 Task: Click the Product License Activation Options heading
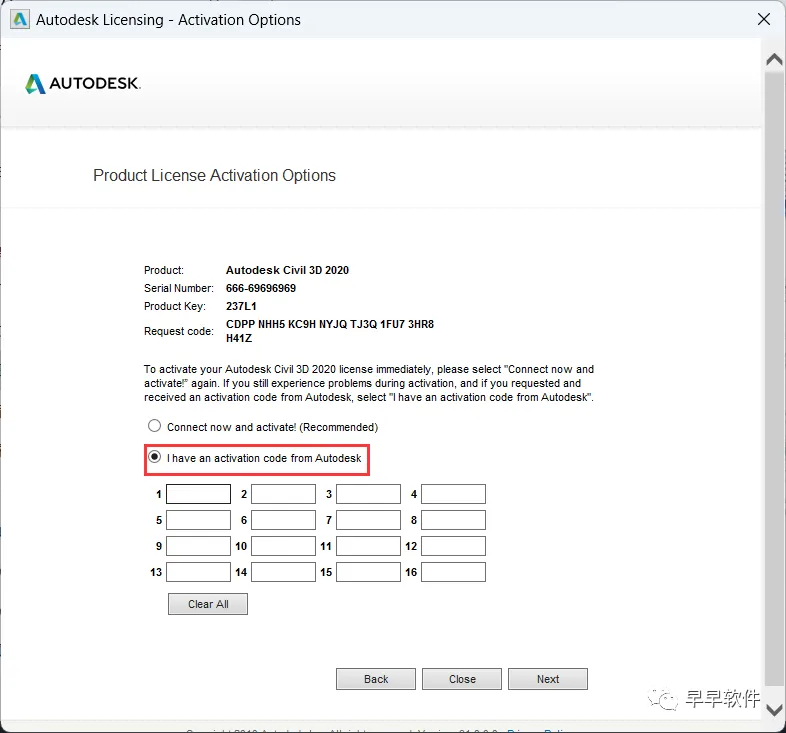[215, 175]
